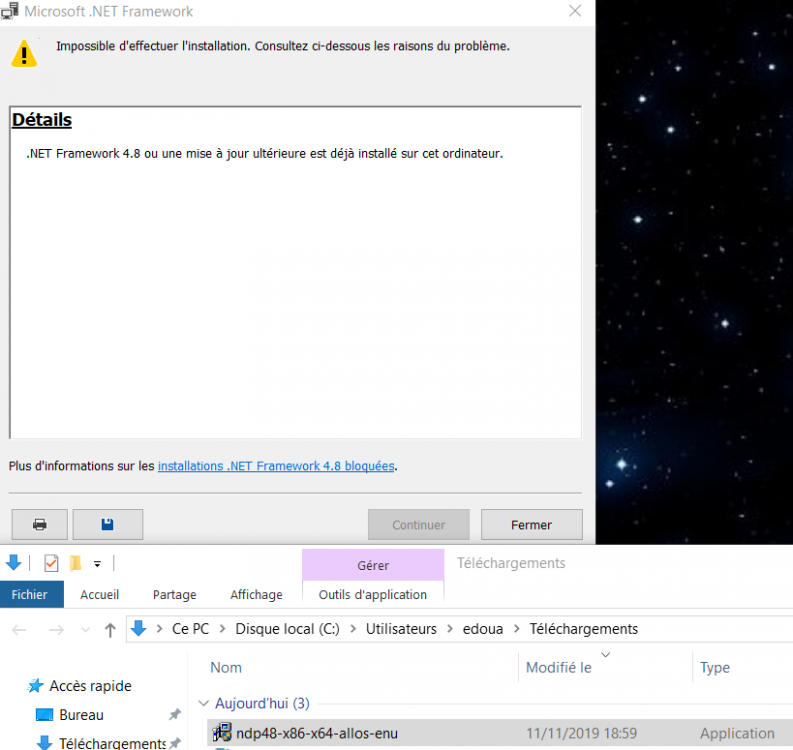Expand the chevron before Ce PC in address bar
This screenshot has height=750, width=793.
(x=159, y=629)
